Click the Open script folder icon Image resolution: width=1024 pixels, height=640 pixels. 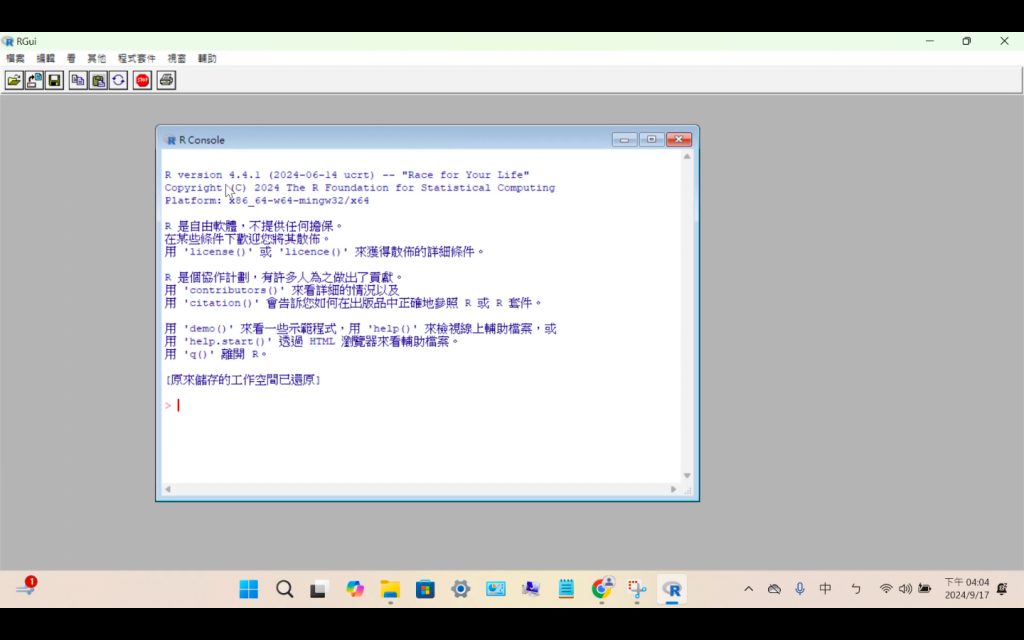coord(14,80)
